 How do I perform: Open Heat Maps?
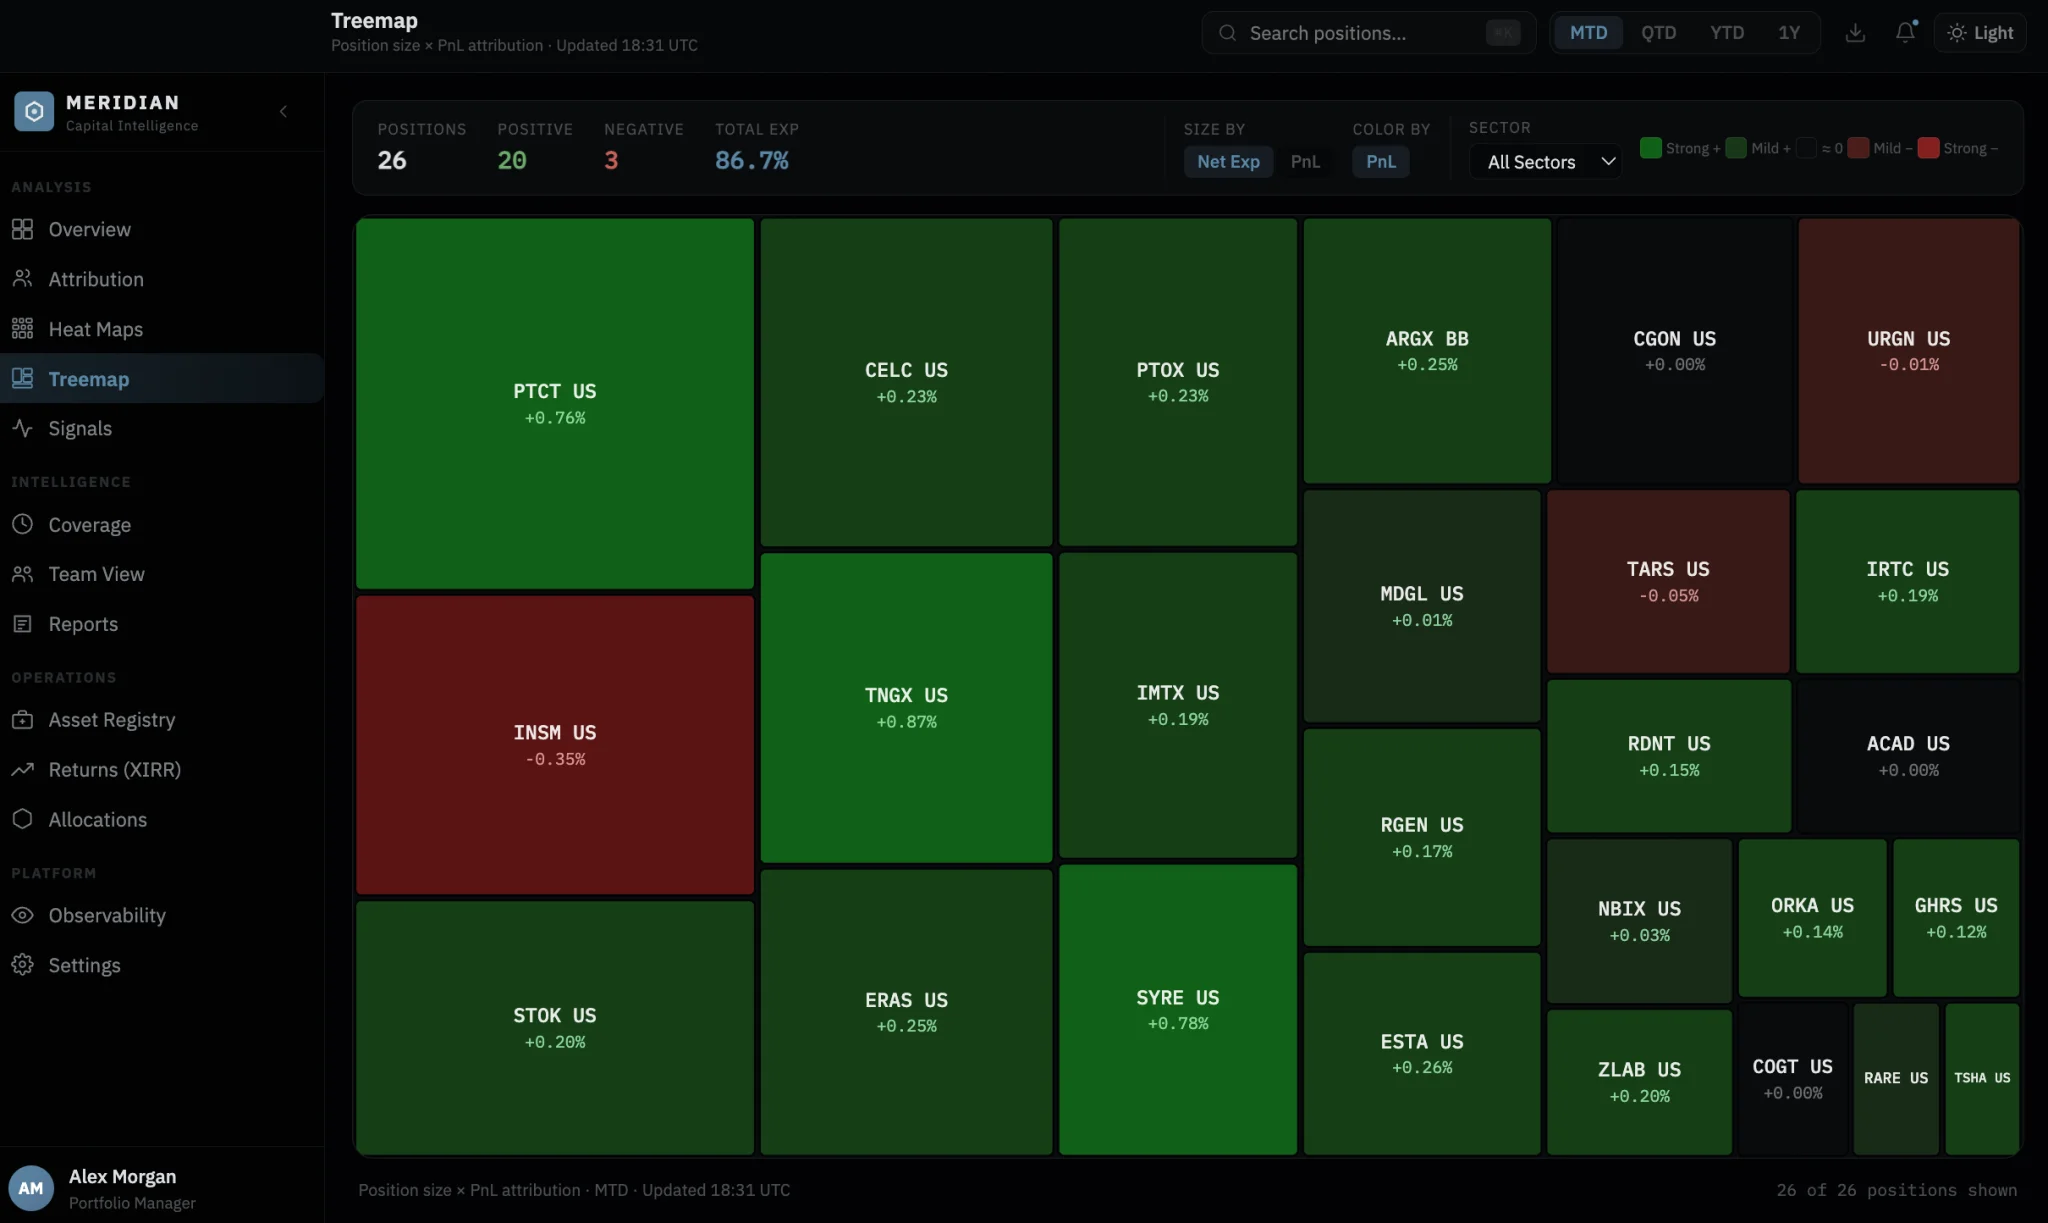tap(162, 329)
